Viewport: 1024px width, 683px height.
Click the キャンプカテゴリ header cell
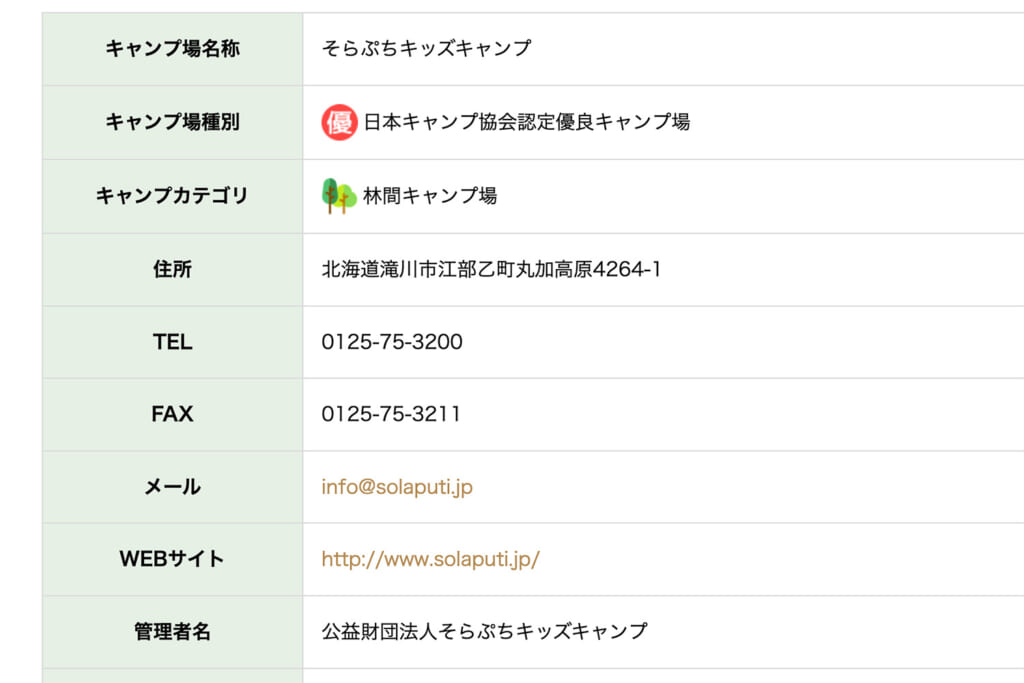coord(173,196)
